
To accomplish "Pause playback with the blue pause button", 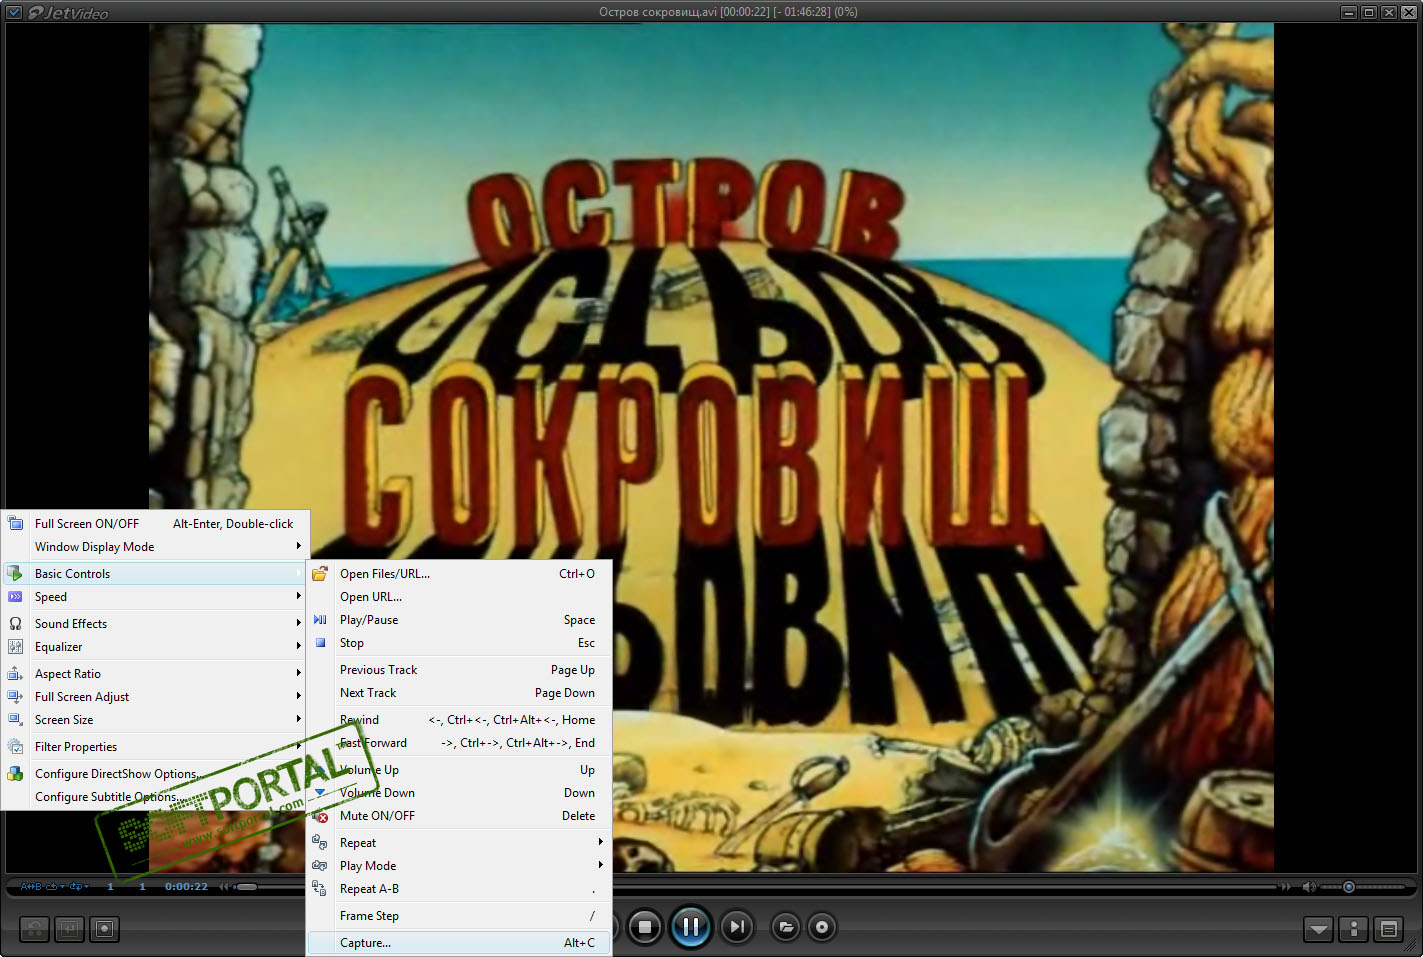I will pyautogui.click(x=690, y=927).
